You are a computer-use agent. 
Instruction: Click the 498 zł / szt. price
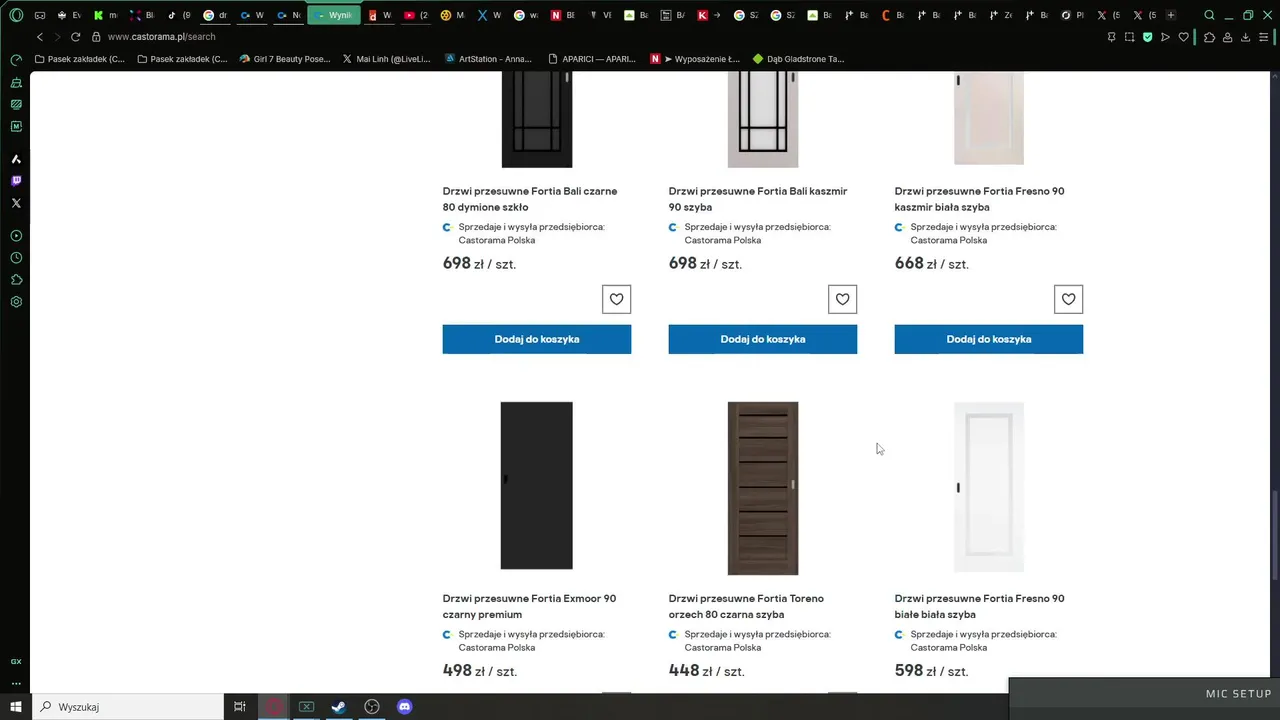[481, 671]
